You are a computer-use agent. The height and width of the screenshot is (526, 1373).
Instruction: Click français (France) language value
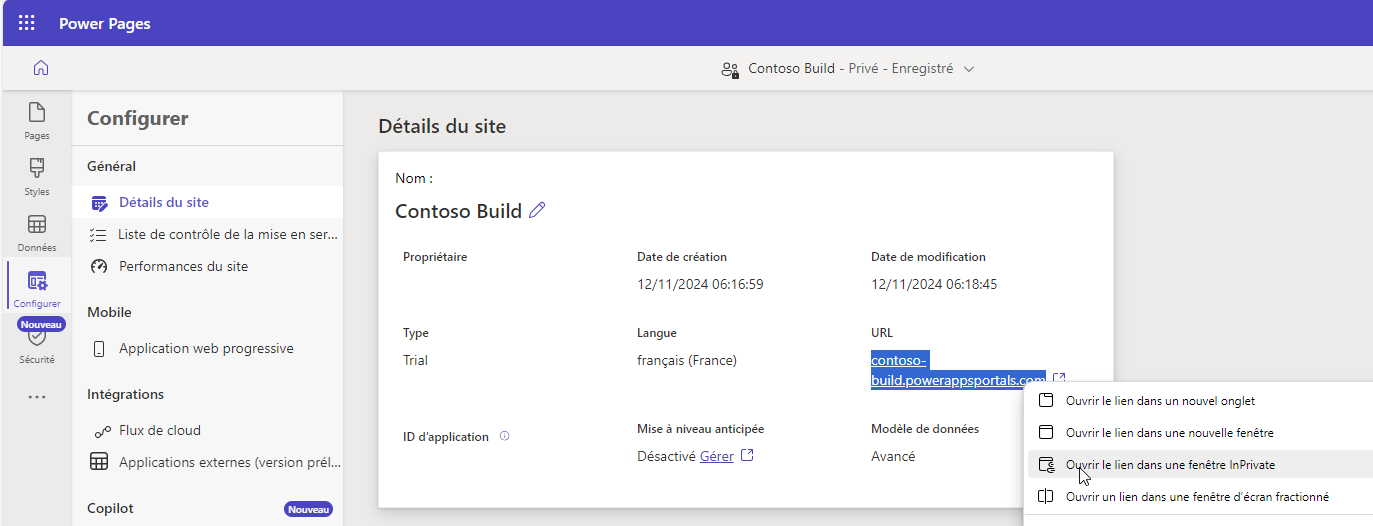687,360
